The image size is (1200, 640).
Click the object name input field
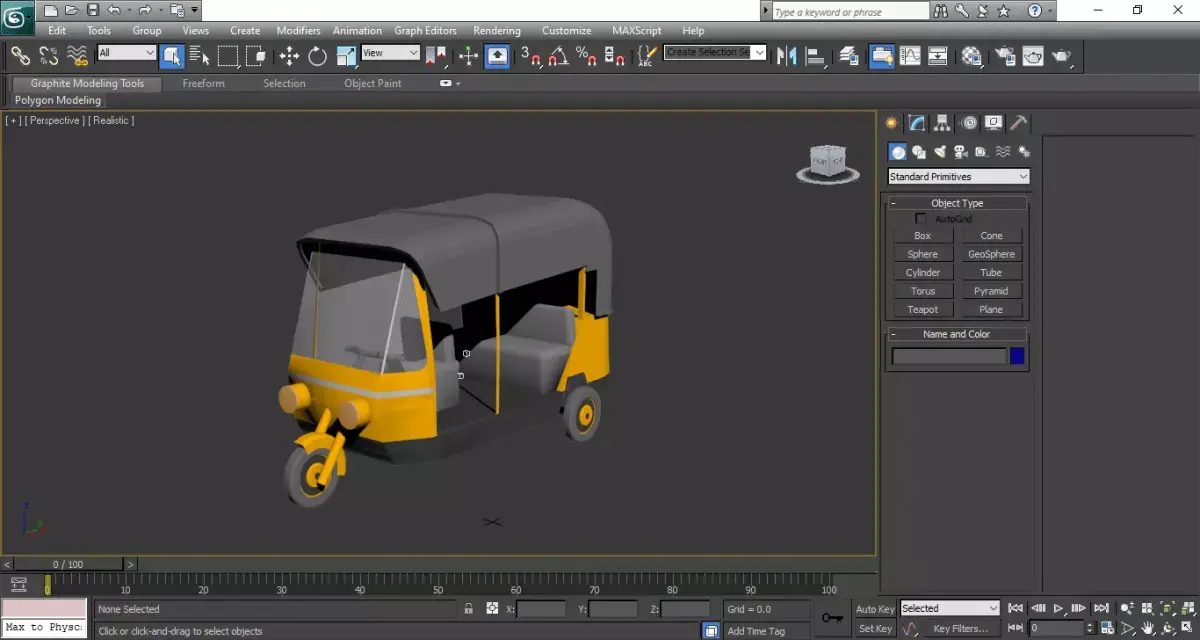pyautogui.click(x=949, y=356)
